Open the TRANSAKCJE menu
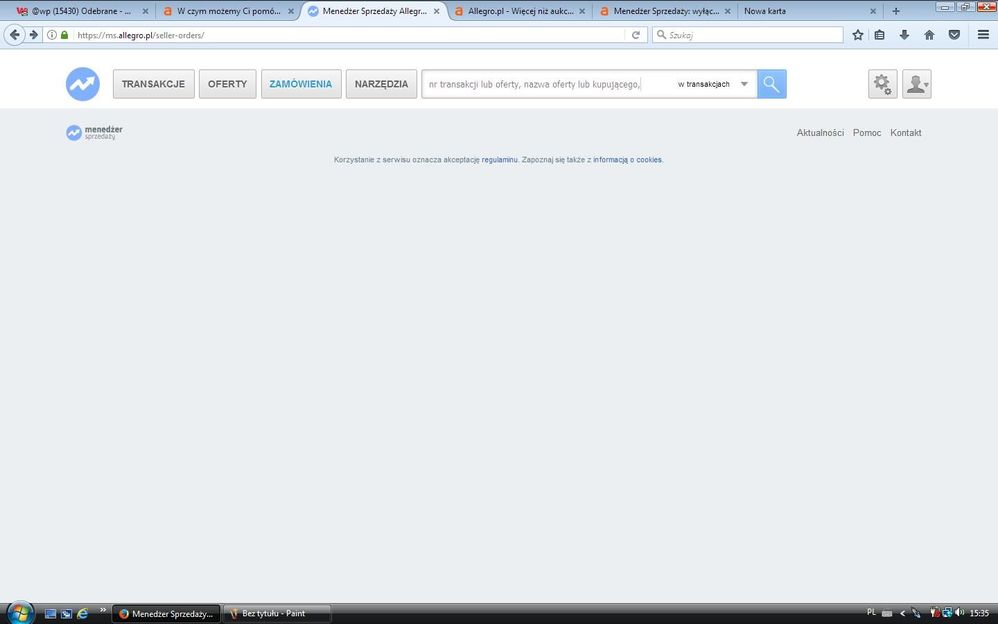Viewport: 998px width, 624px height. [x=153, y=84]
